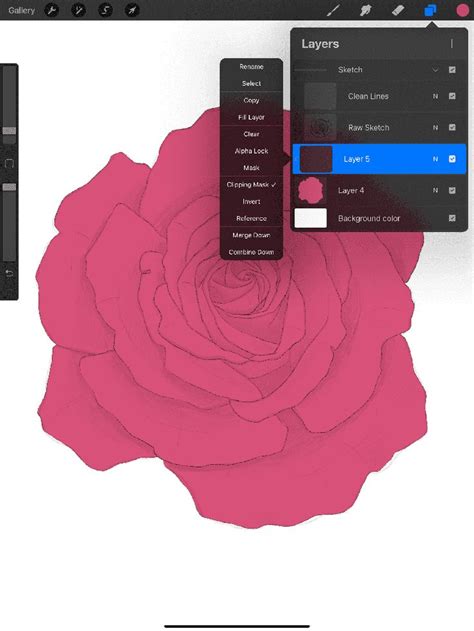Tap the square modify button on sidebar
The height and width of the screenshot is (631, 474).
[9, 163]
